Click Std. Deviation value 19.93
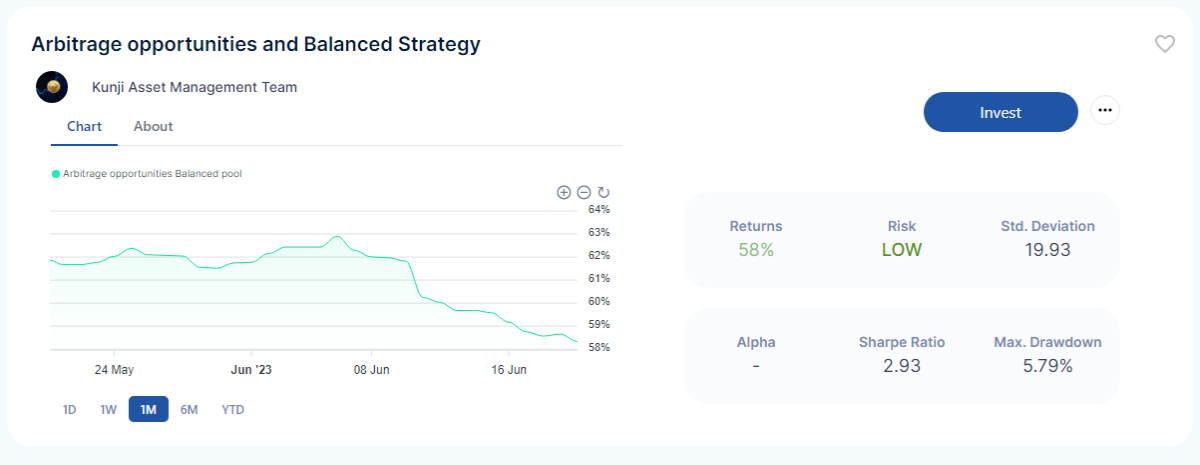 pyautogui.click(x=1048, y=250)
